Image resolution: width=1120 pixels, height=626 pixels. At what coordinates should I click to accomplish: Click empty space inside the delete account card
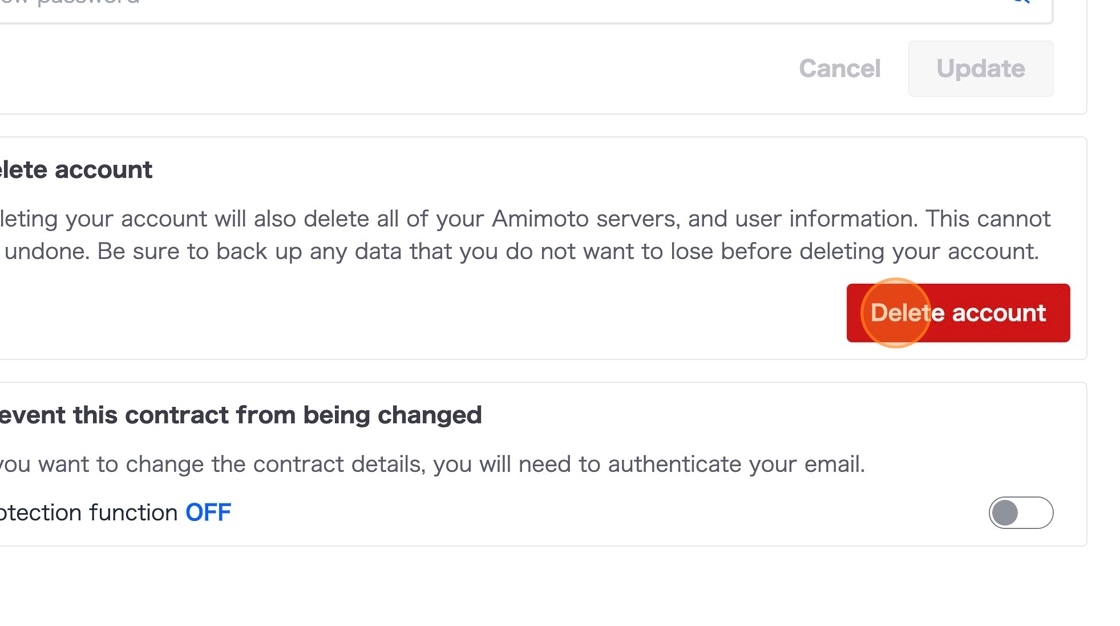tap(400, 315)
